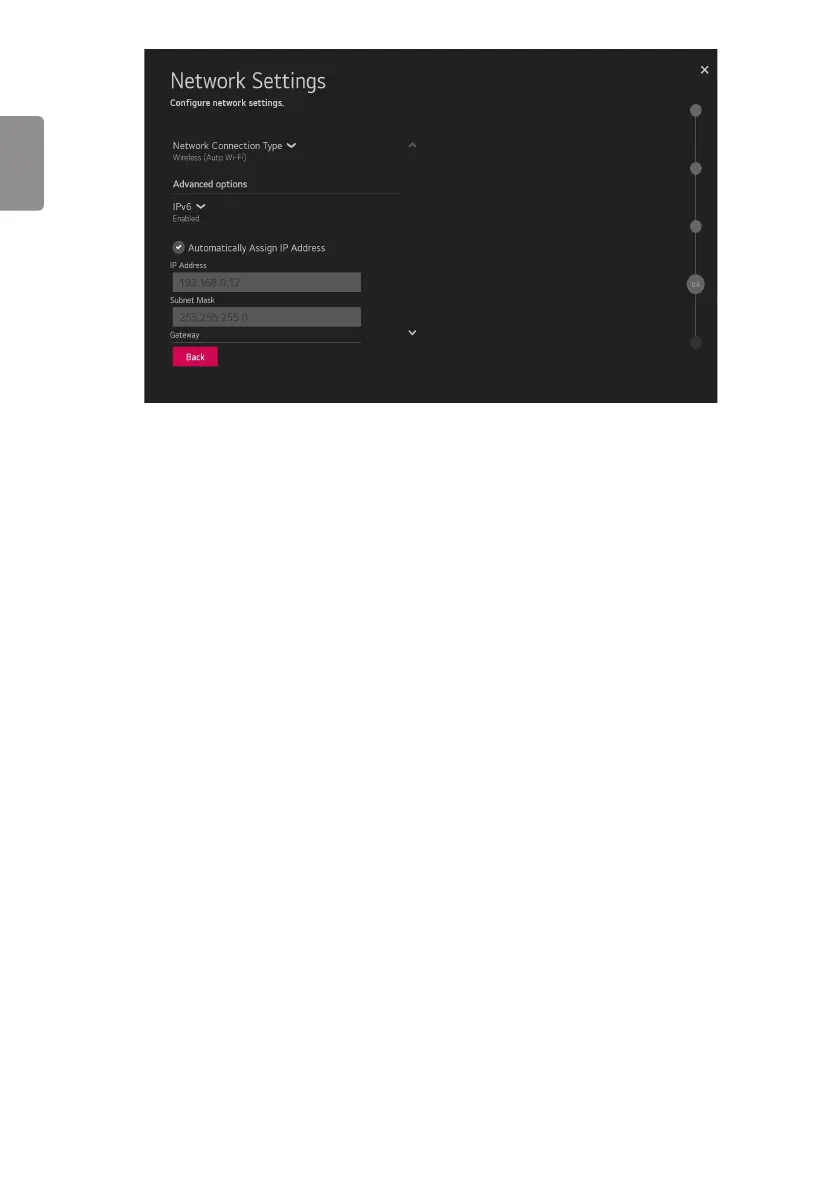Select the last dimmed step dot
This screenshot has height=1191, width=839.
pyautogui.click(x=695, y=343)
